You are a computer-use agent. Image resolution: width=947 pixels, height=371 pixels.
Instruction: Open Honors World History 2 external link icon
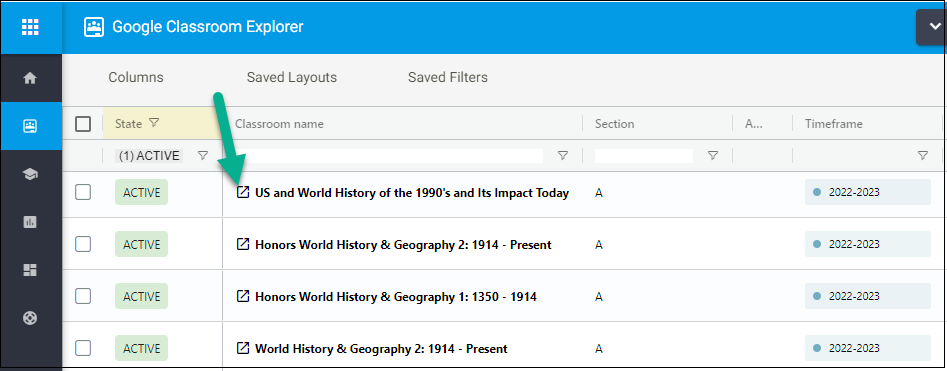coord(242,245)
